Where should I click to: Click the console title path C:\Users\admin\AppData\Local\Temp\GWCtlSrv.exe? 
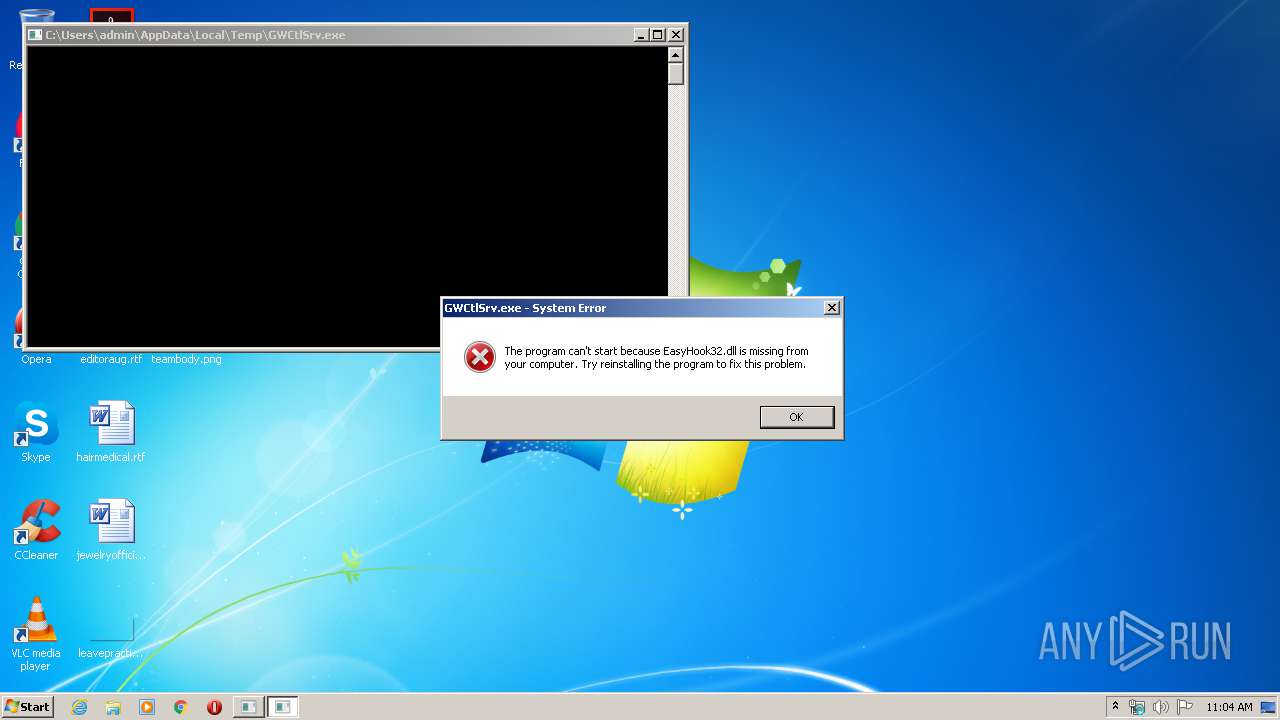[195, 35]
